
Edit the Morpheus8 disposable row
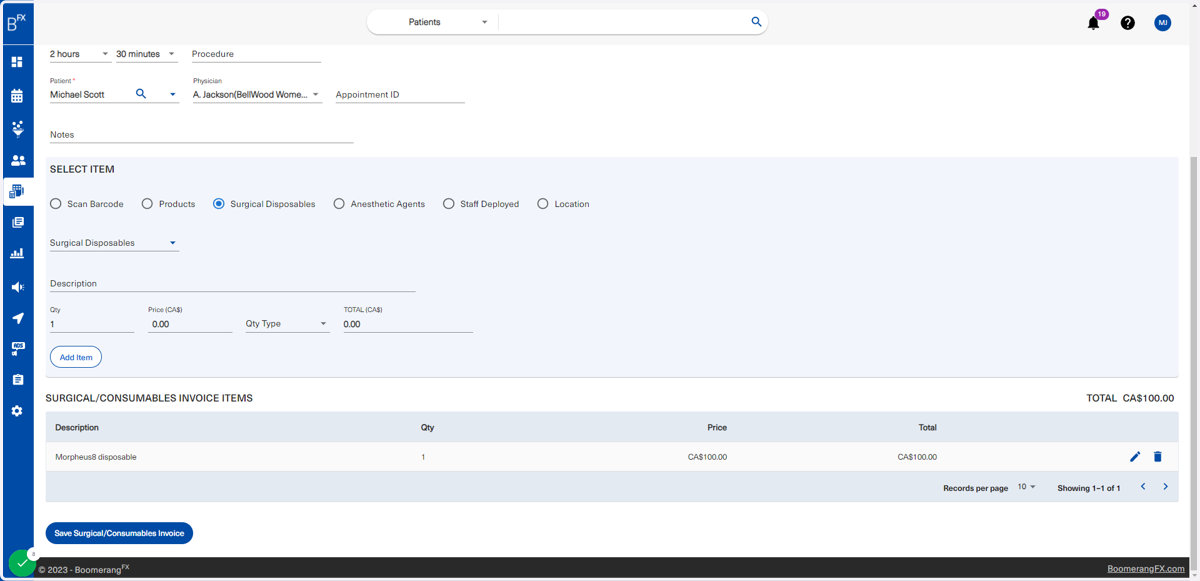pos(1135,457)
